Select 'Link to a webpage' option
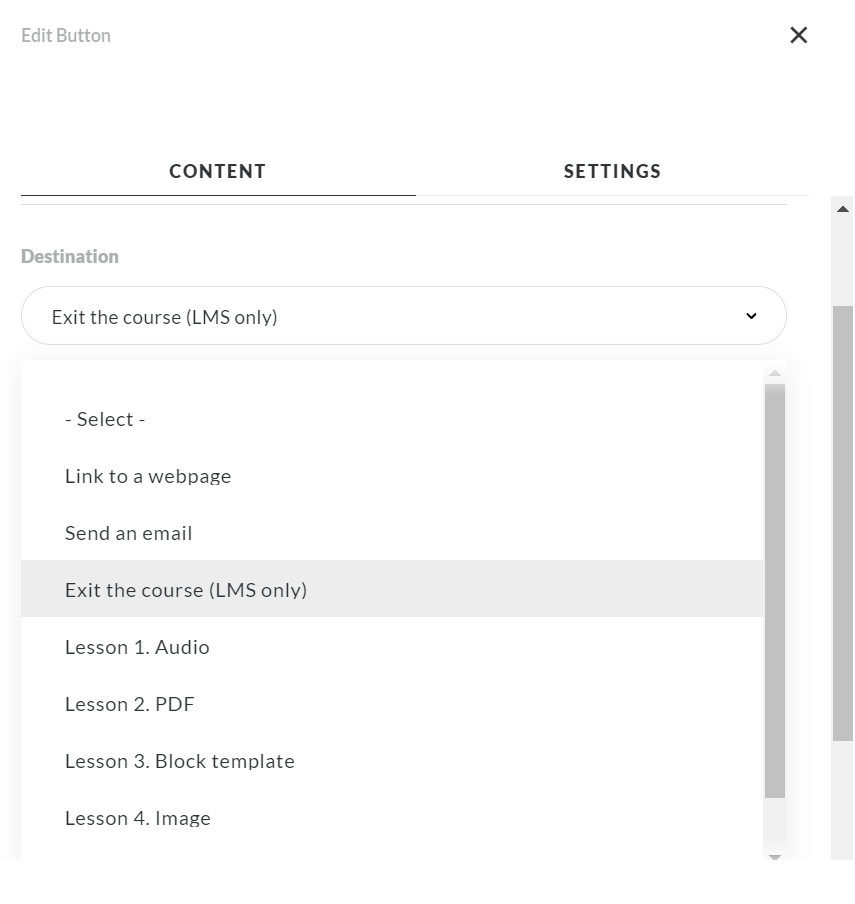 (x=148, y=476)
